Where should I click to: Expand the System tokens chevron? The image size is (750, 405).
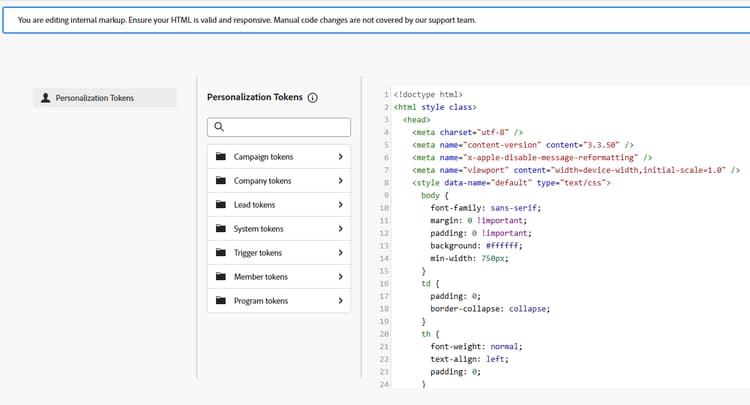click(340, 229)
